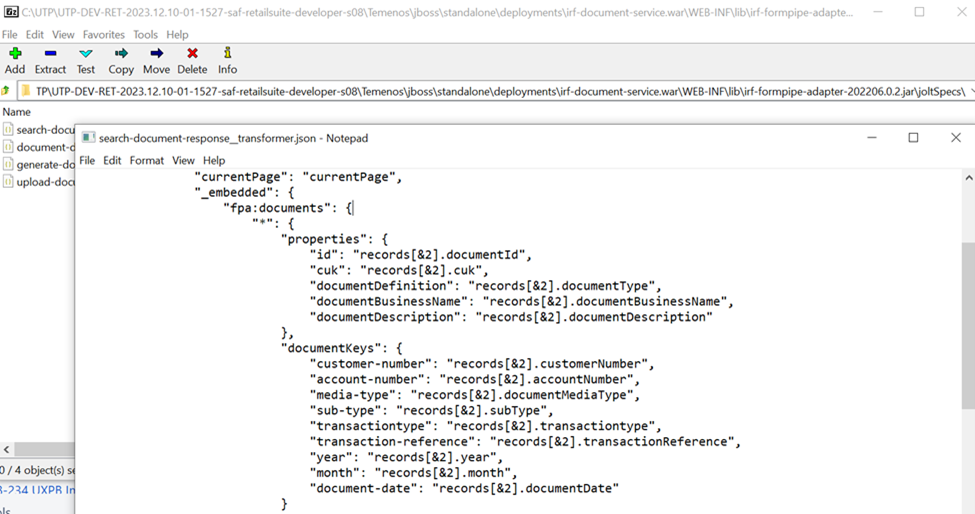Click the Move toolbar icon
This screenshot has height=514, width=975.
pyautogui.click(x=156, y=54)
